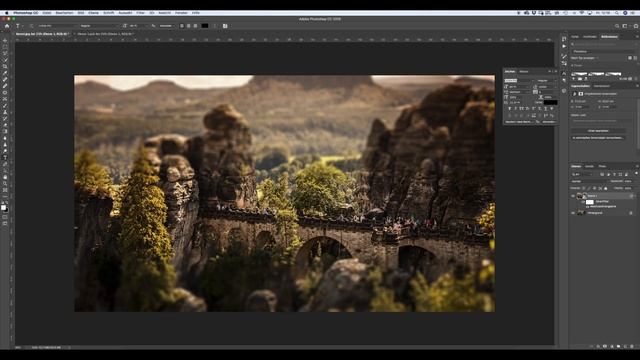Screen dimensions: 640x360
Task: Switch to the Kanäle tab
Action: (589, 167)
